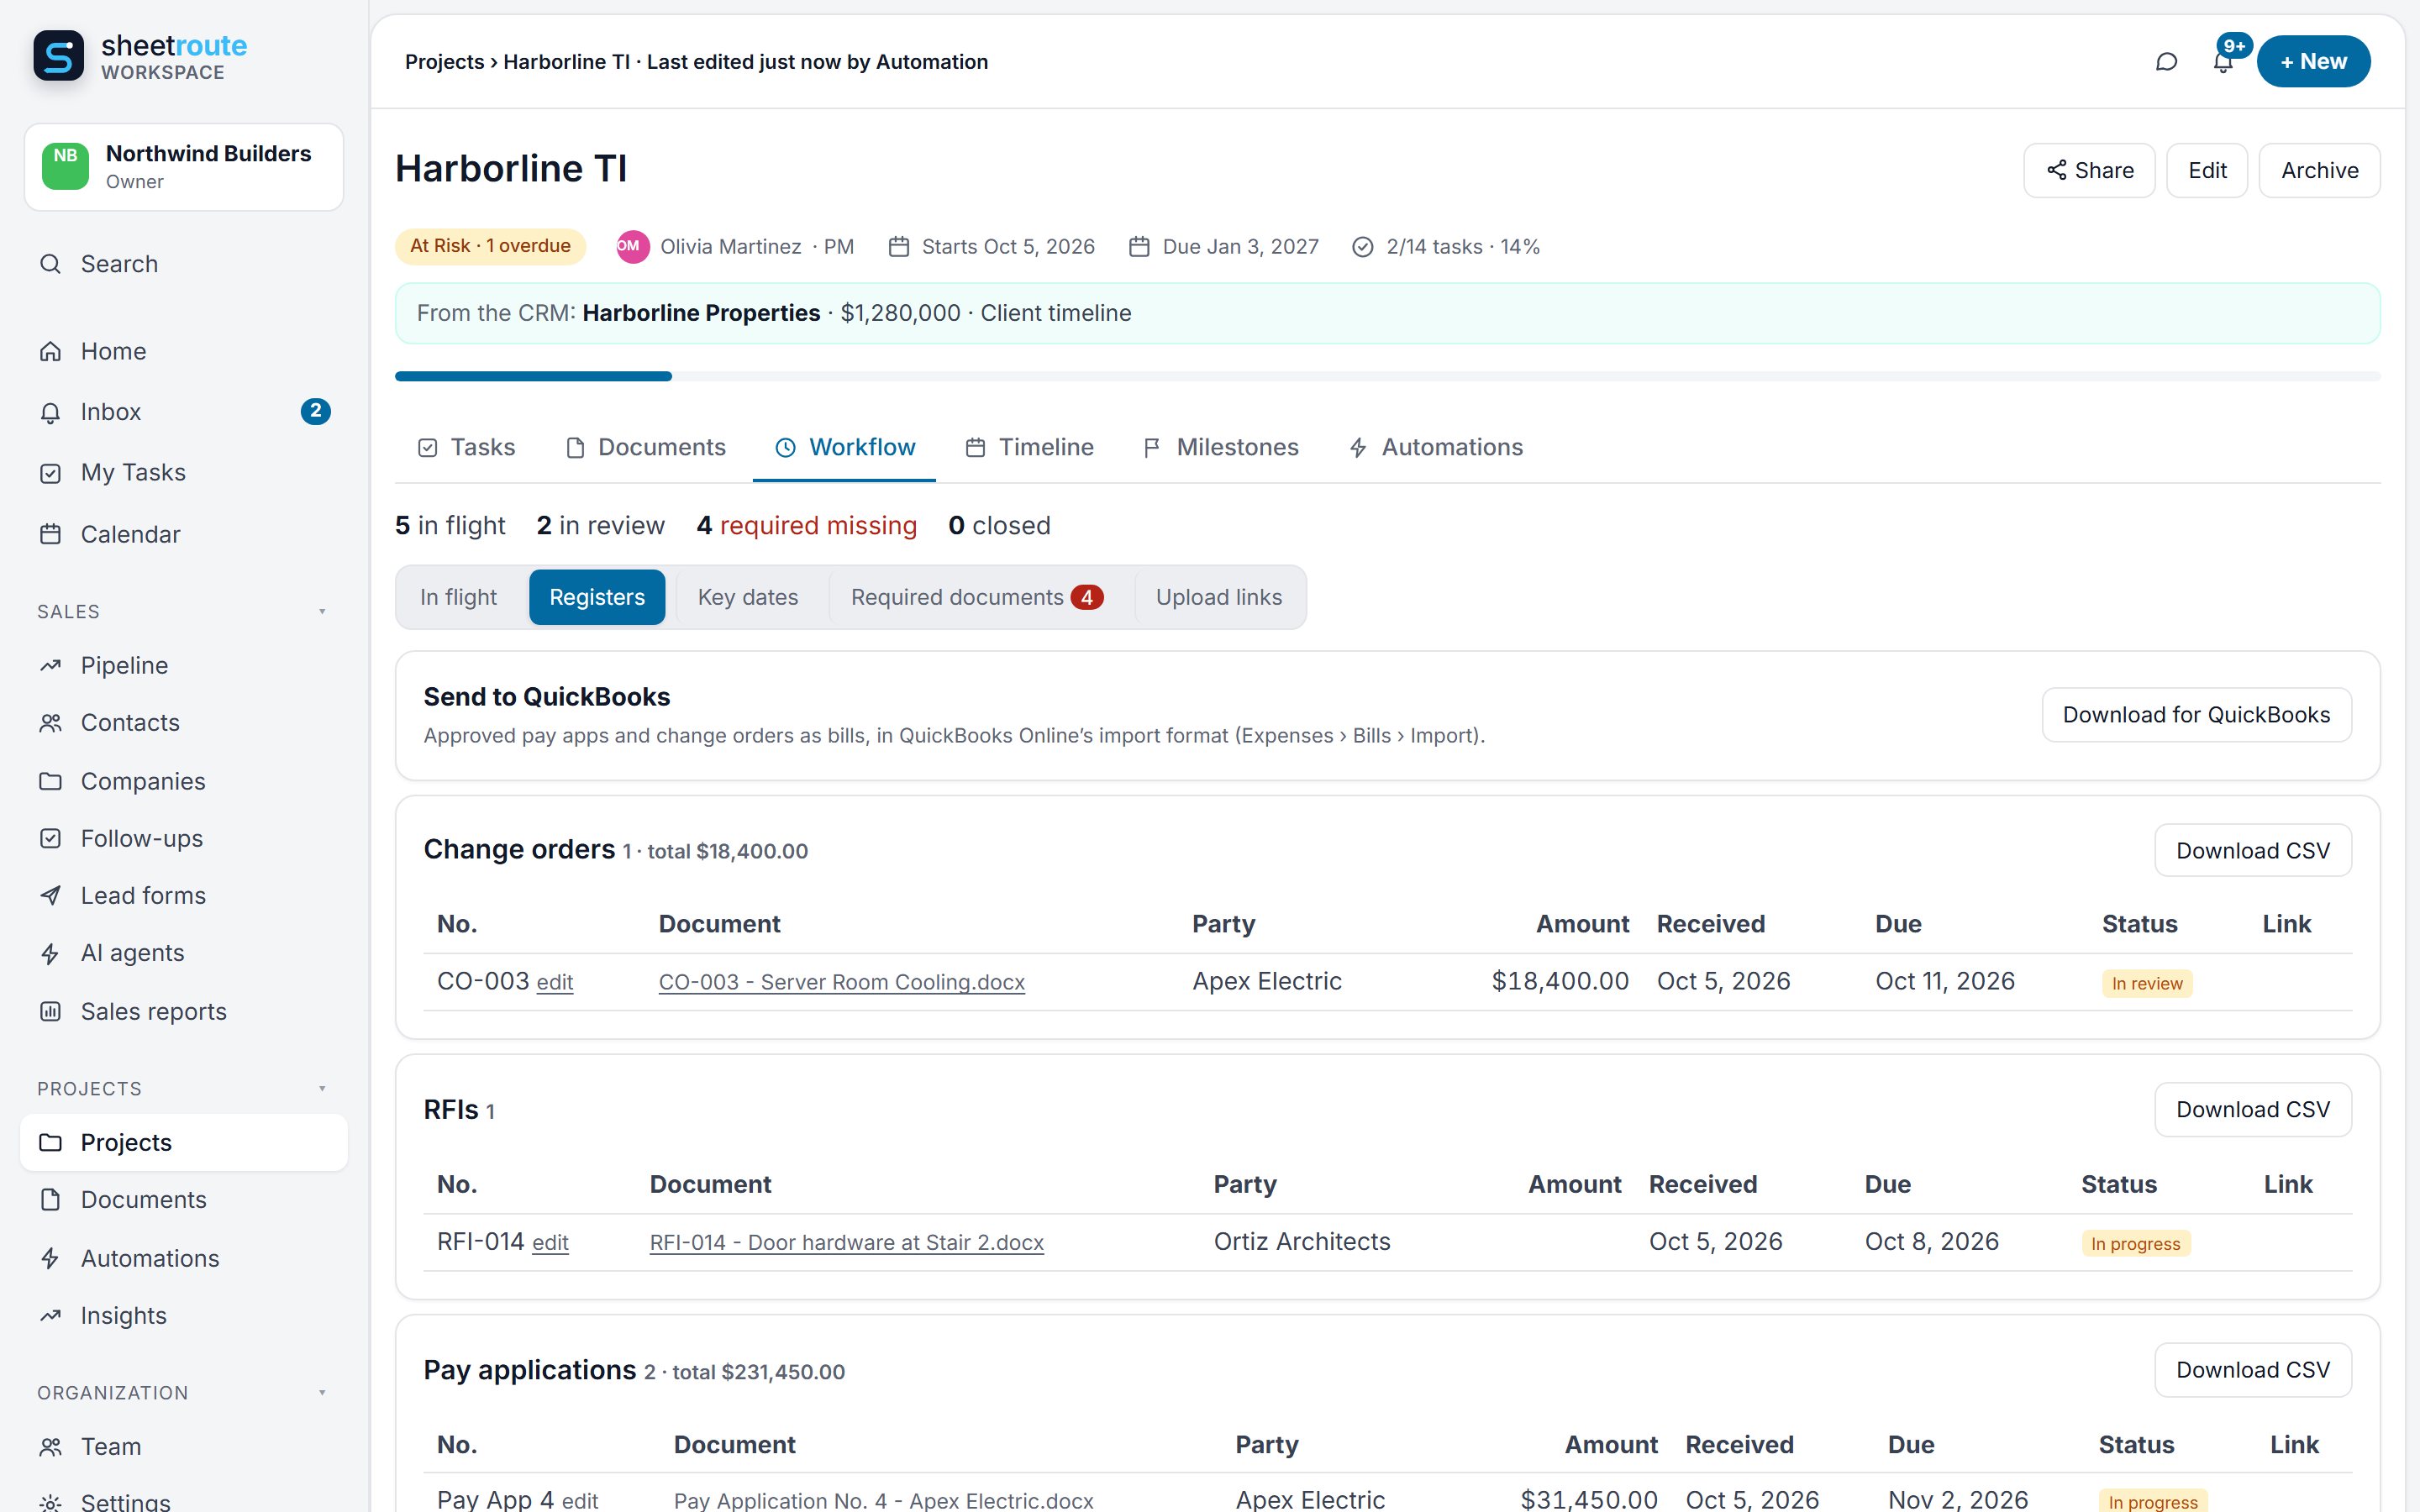Click the AI agents lightning icon
The height and width of the screenshot is (1512, 2420).
50,953
